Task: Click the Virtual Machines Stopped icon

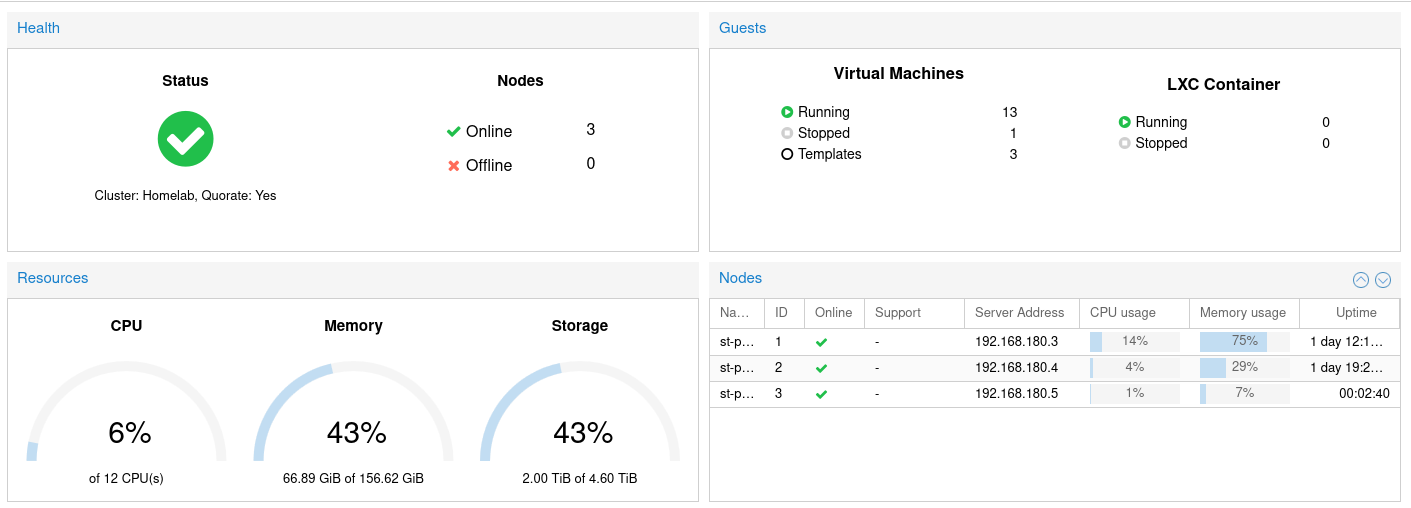Action: pyautogui.click(x=787, y=134)
